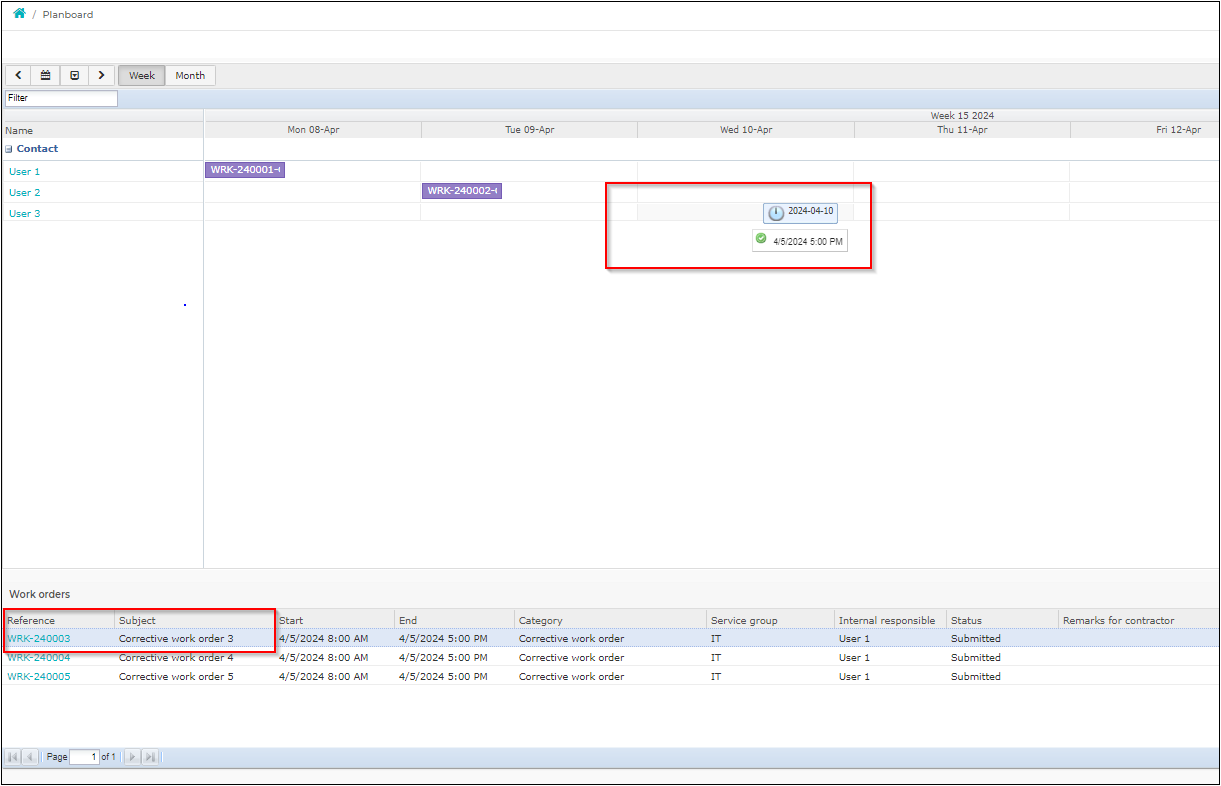The image size is (1221, 786).
Task: Focus the Filter input field
Action: tap(61, 98)
